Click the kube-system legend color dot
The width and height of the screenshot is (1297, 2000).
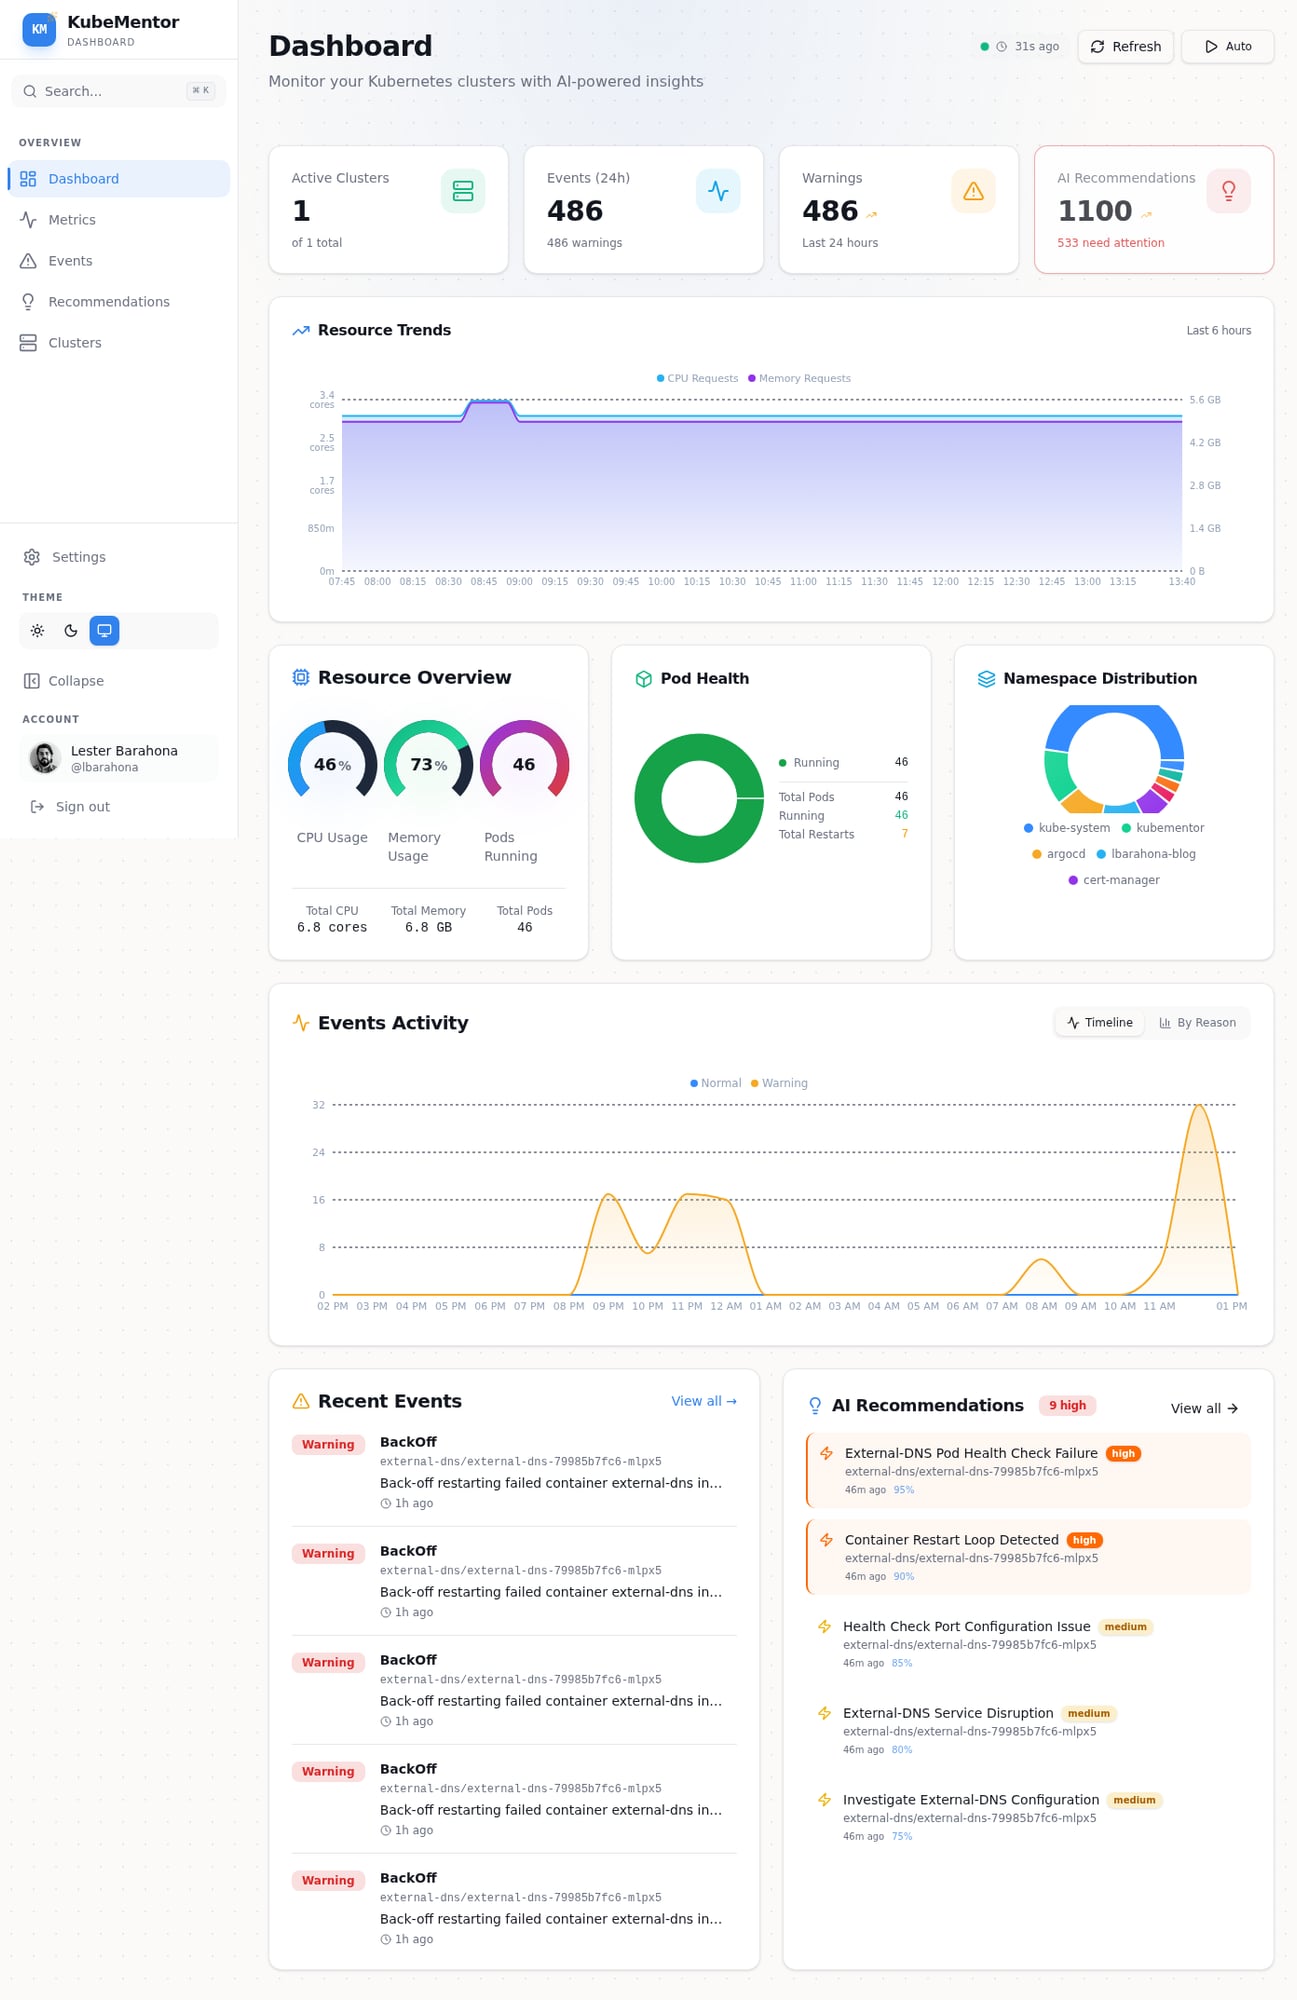click(1028, 828)
